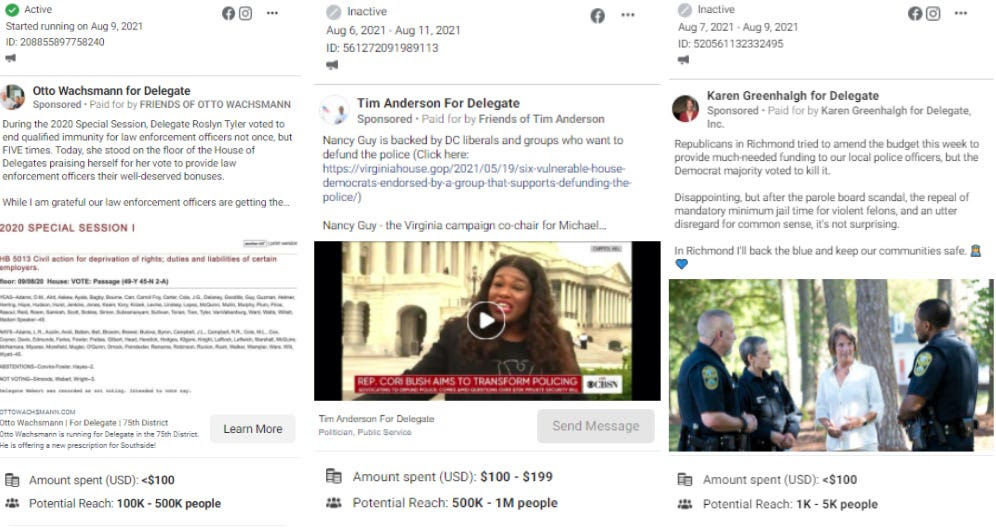Click truncated text 'While I am grateful our law'
This screenshot has height=532, width=996.
(x=146, y=203)
